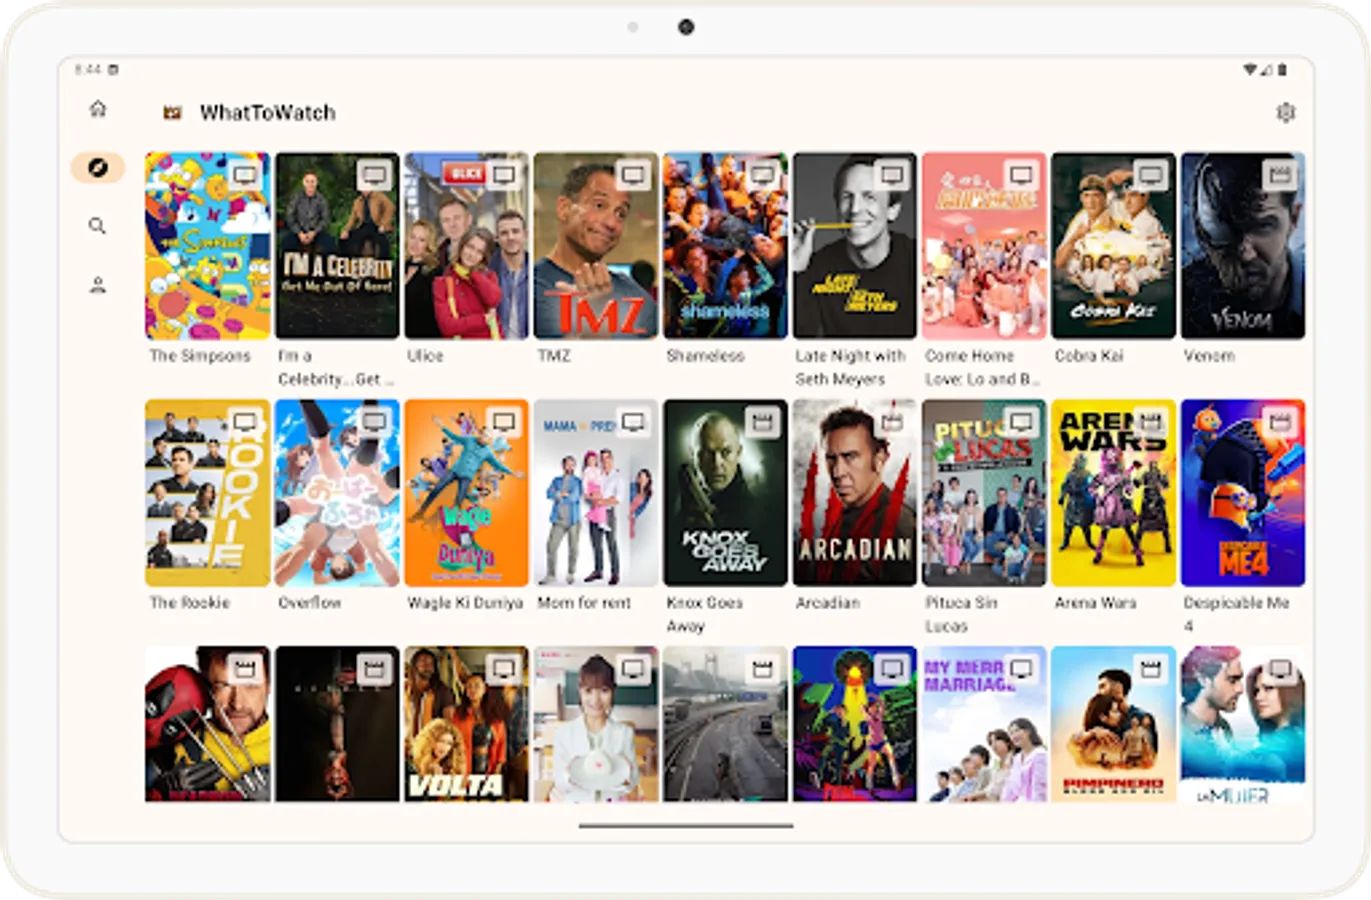1371x900 pixels.
Task: Open the Mom for rent poster
Action: point(596,493)
